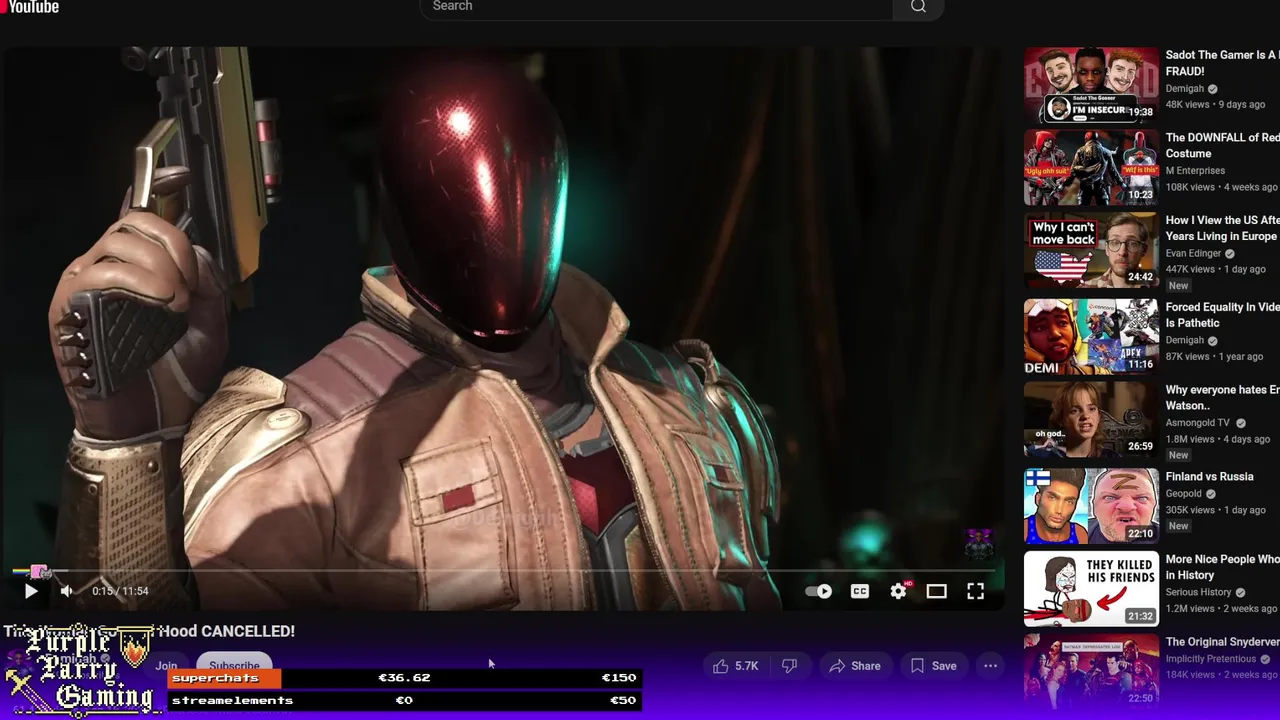Open 'Sadot The Gamer' video thumbnail
1280x720 pixels.
click(1091, 85)
